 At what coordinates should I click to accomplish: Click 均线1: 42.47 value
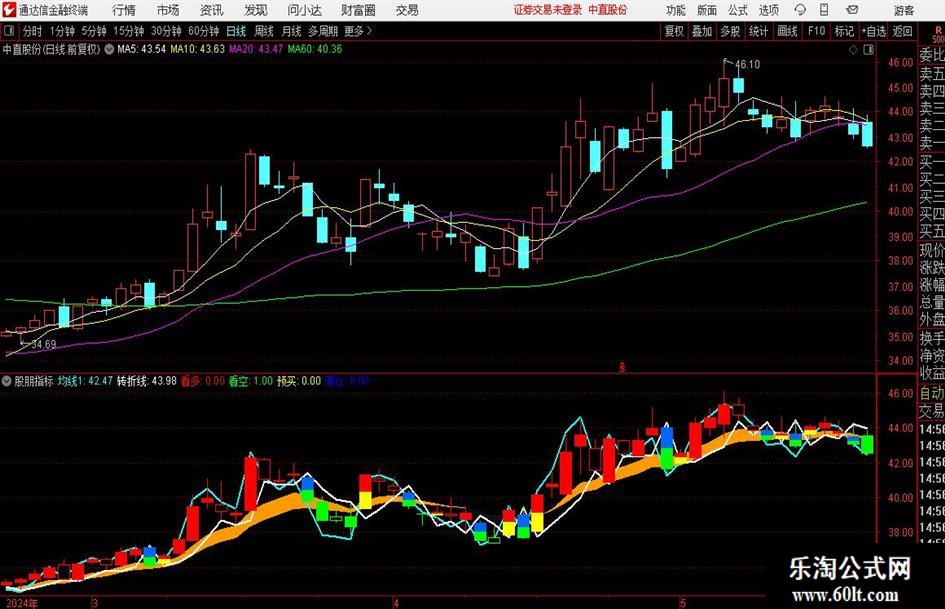(x=86, y=381)
